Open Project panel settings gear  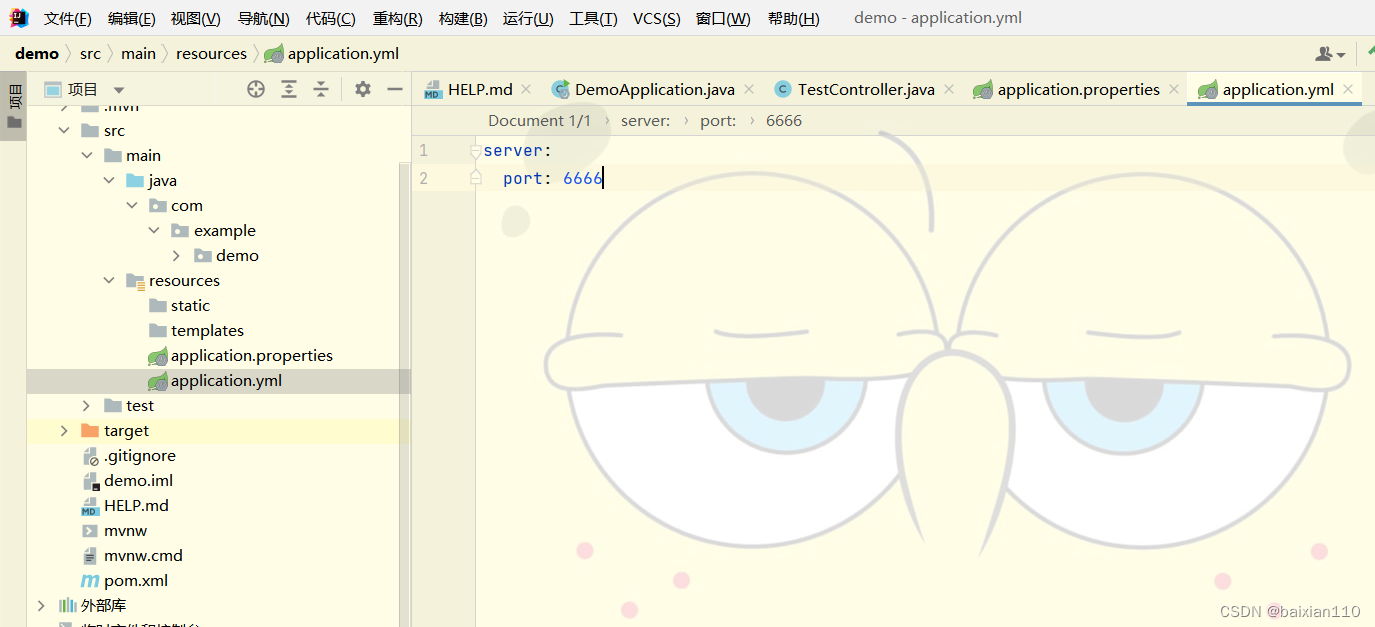[x=363, y=89]
